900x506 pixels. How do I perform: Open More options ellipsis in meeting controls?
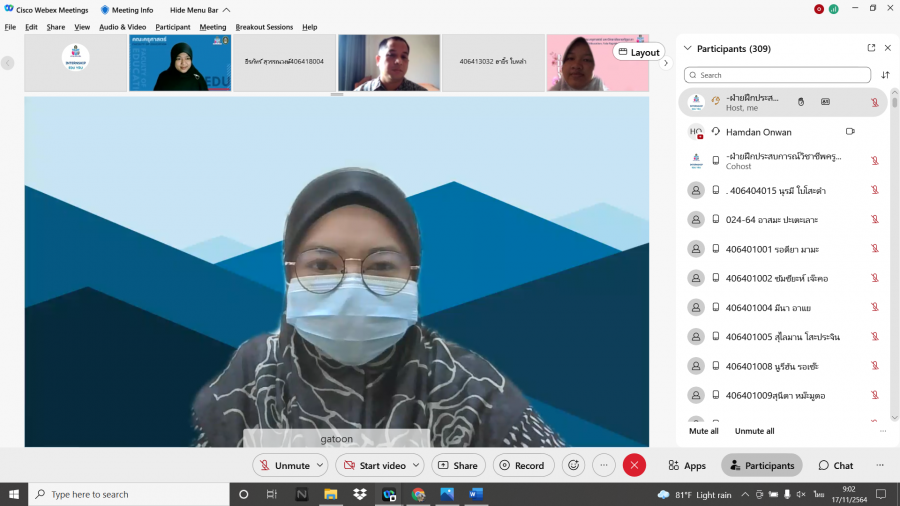tap(603, 465)
